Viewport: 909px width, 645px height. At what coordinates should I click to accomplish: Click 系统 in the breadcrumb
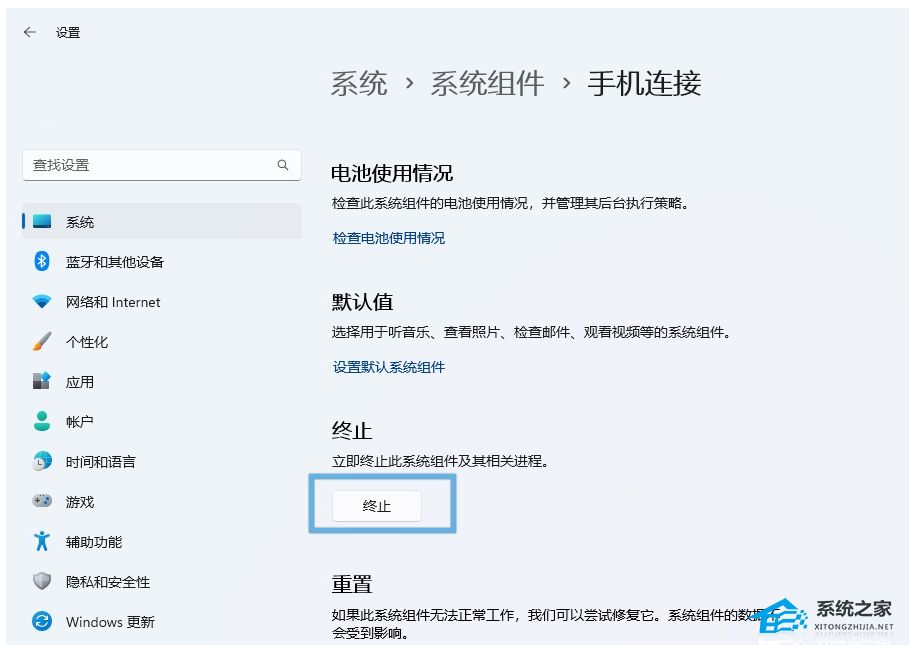click(359, 83)
